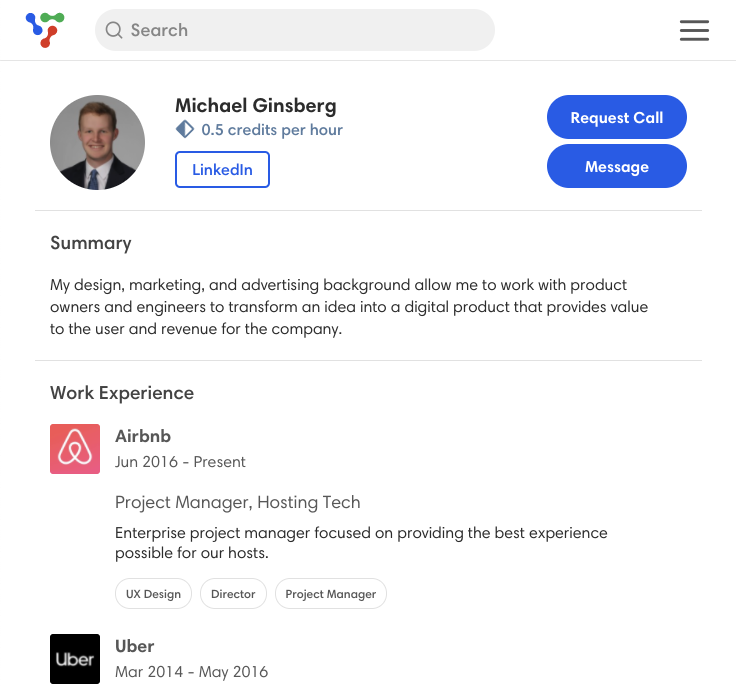Request a call with Michael
The width and height of the screenshot is (736, 688).
pos(617,117)
